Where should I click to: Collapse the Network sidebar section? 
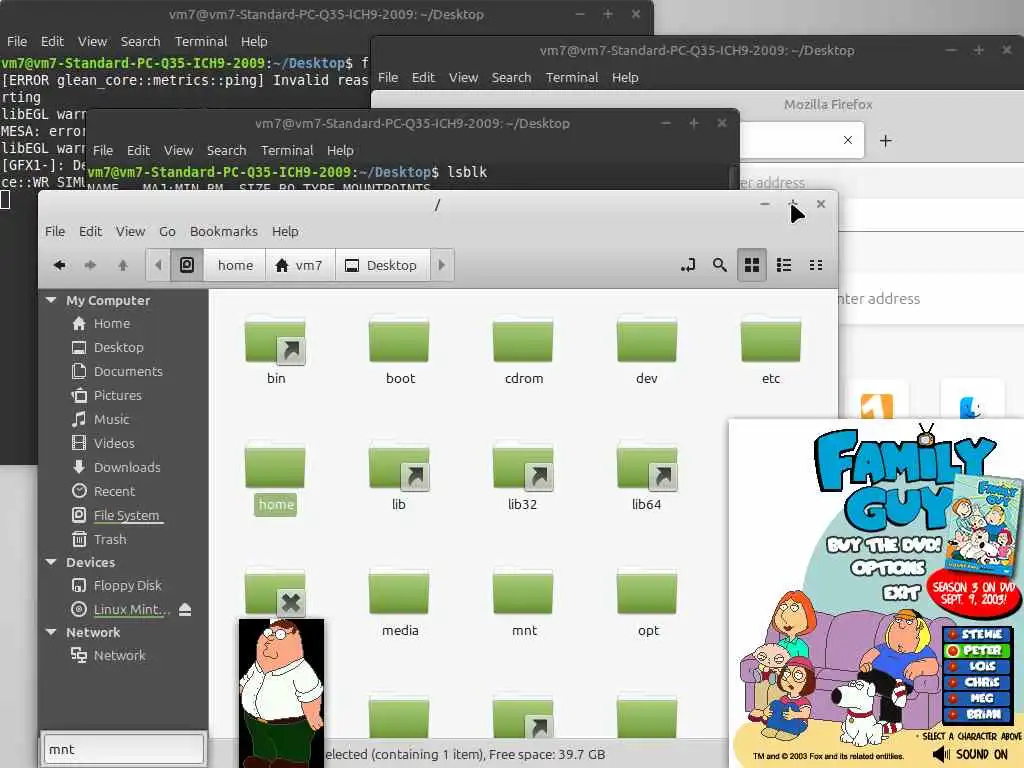tap(51, 632)
